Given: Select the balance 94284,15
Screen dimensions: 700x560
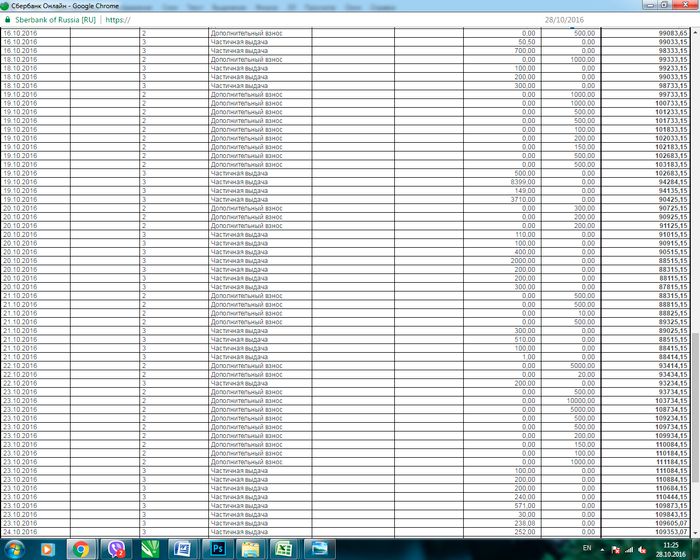Looking at the screenshot, I should point(673,182).
